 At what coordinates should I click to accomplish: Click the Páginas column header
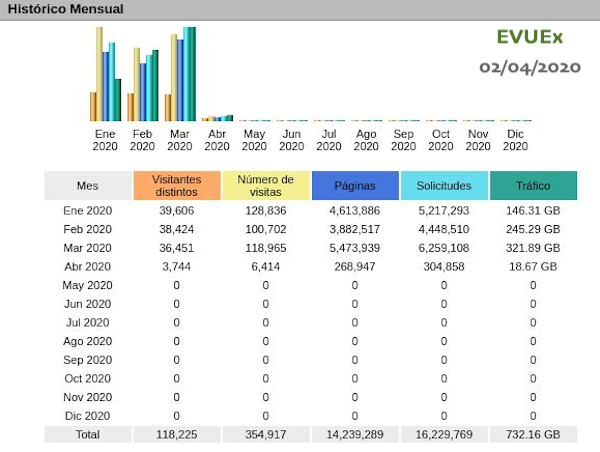click(355, 186)
